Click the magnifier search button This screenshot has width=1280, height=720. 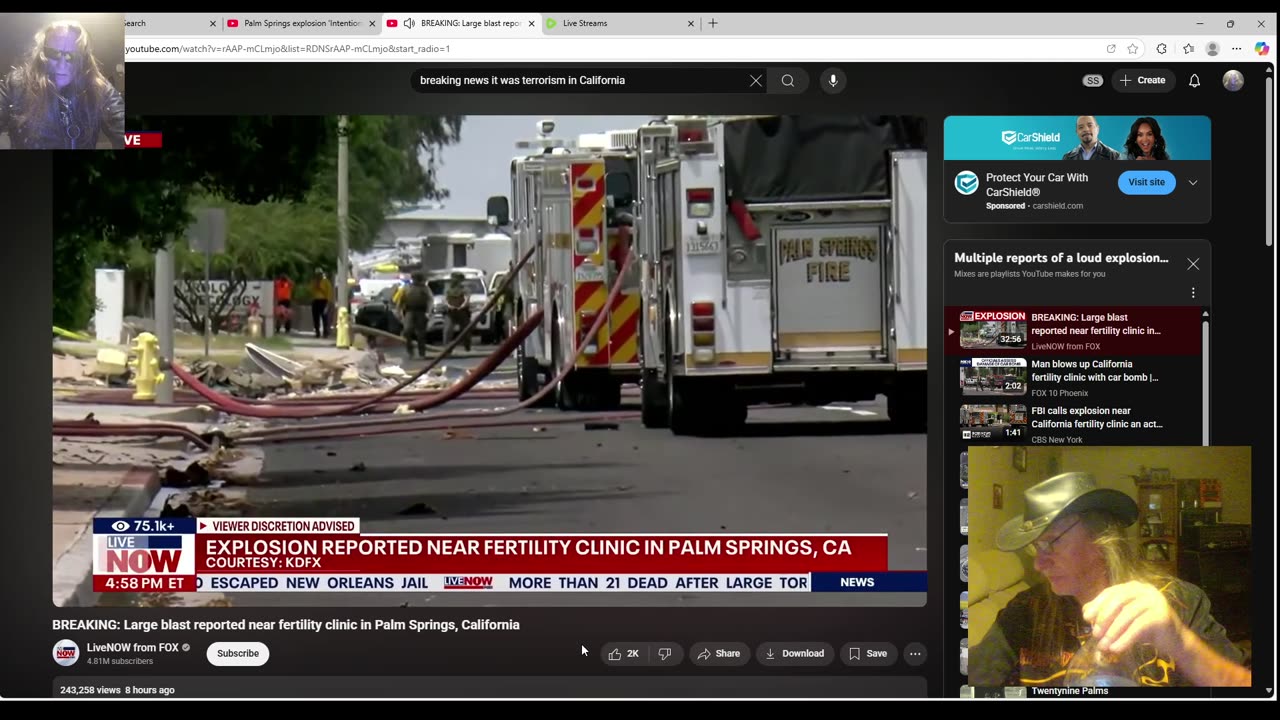pos(788,81)
